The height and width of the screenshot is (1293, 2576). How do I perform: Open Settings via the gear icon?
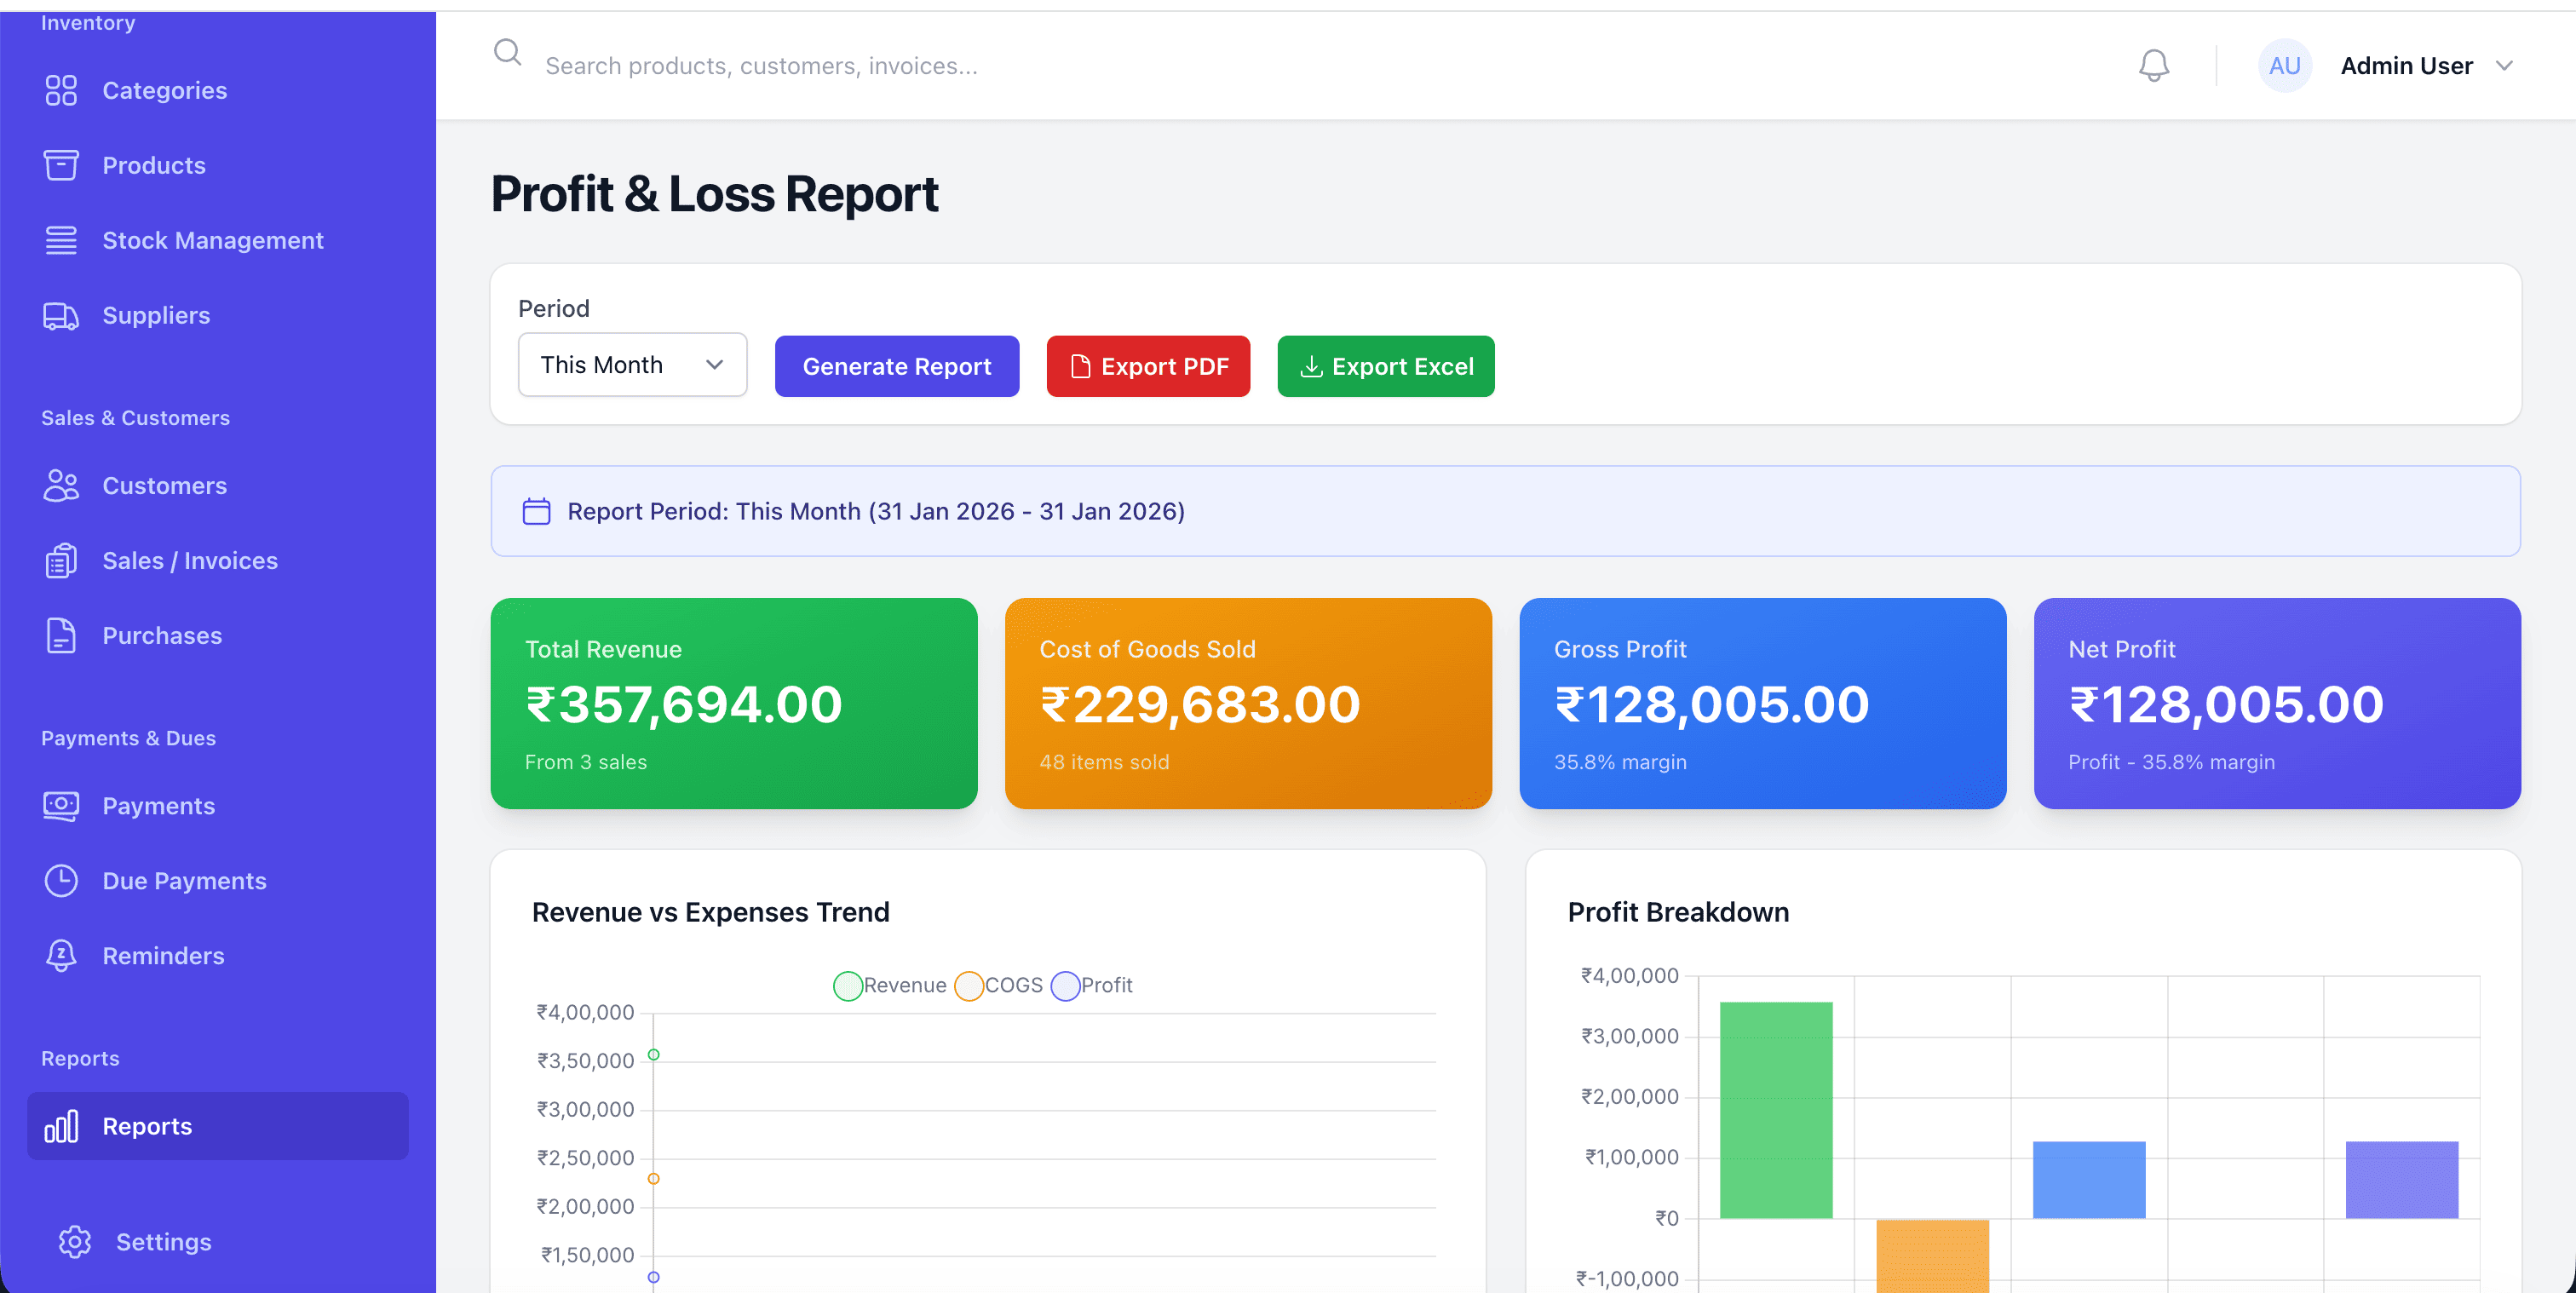[75, 1241]
